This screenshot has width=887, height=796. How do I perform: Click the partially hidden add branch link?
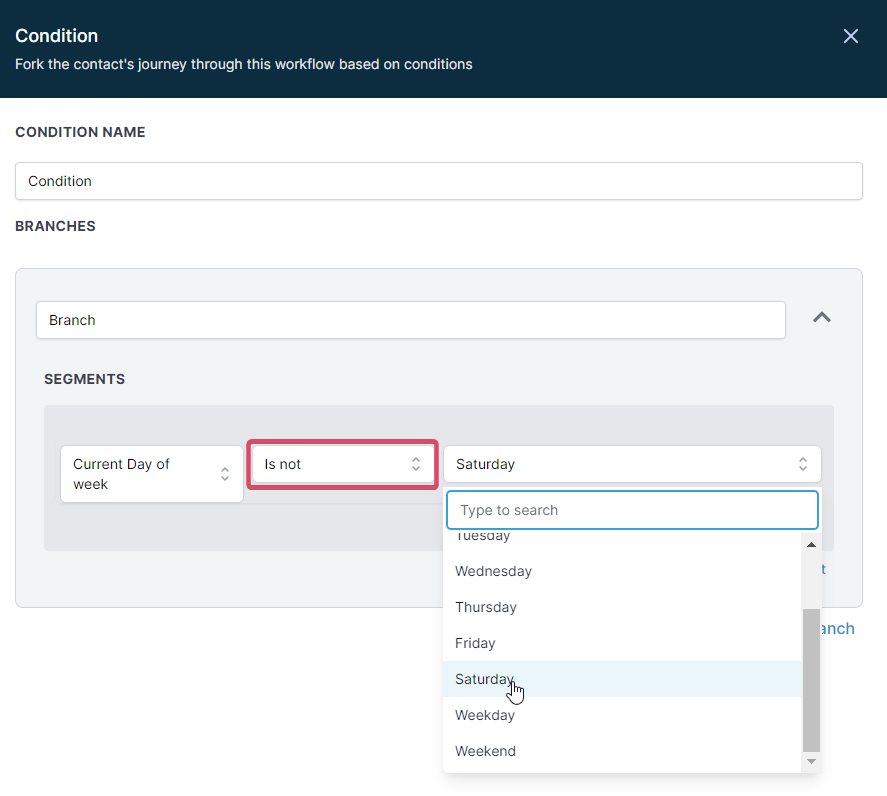point(837,628)
